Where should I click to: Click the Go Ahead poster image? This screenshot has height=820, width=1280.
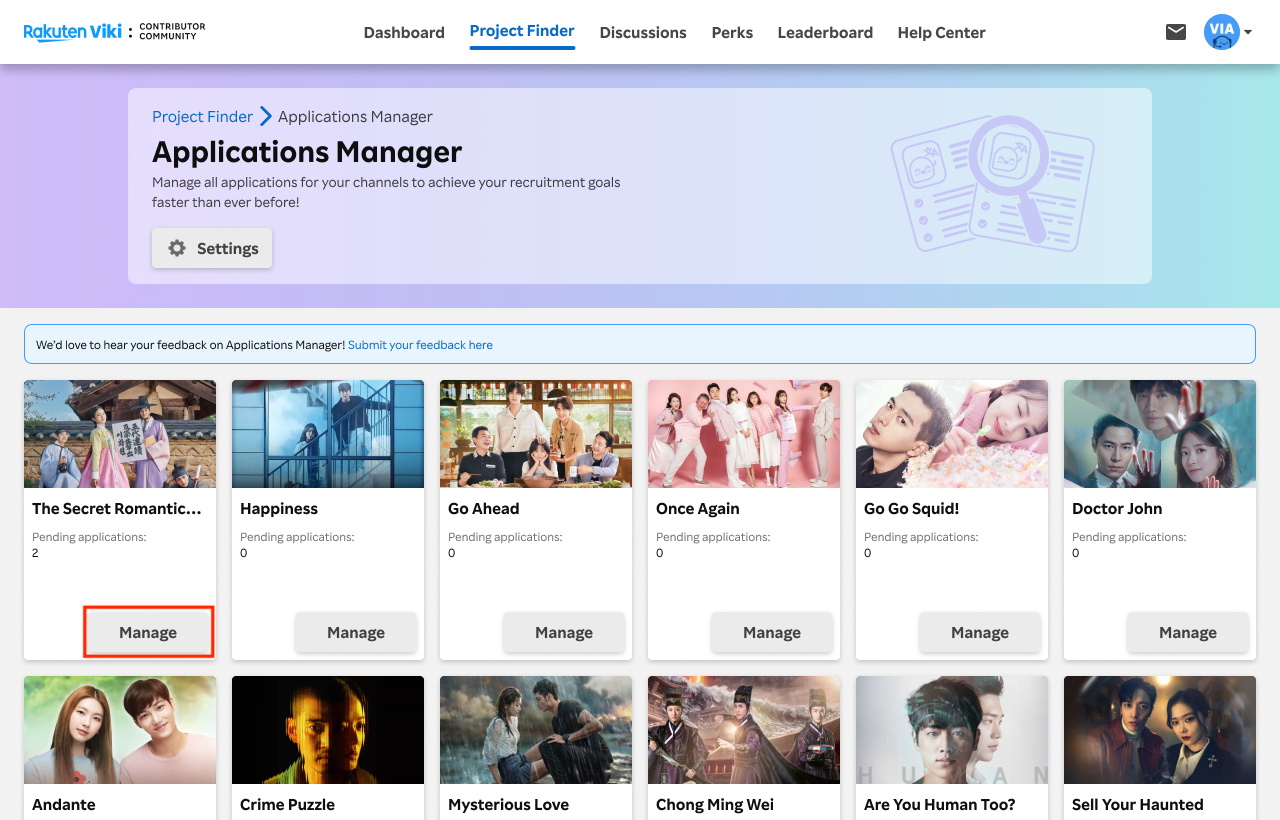[536, 434]
